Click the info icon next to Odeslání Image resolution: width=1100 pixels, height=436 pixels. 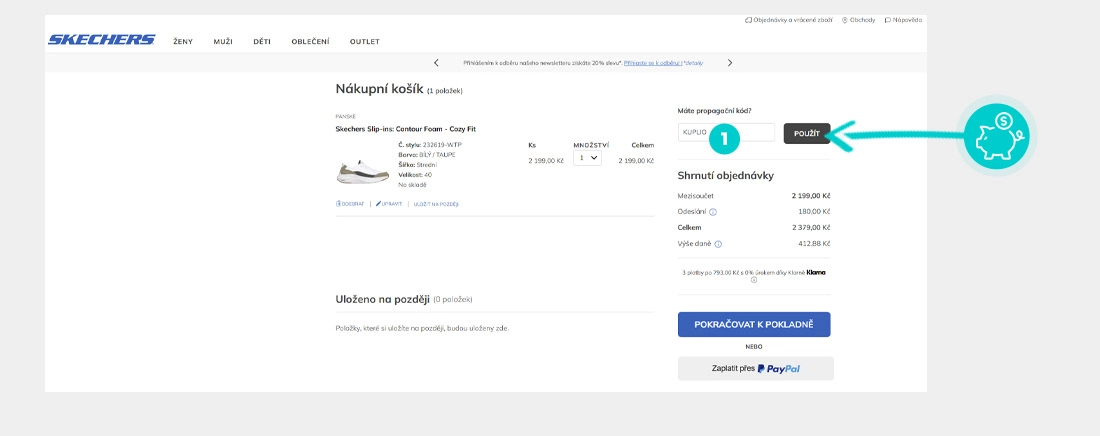(713, 212)
